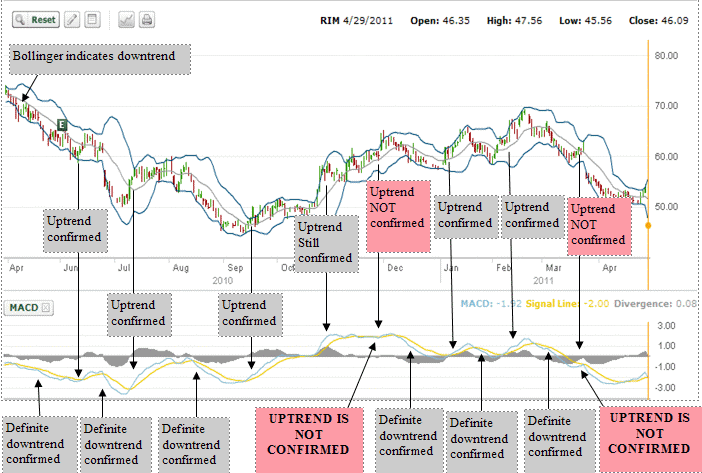Click the blue MACD value readout
Screen dimensions: 702x473
491,304
